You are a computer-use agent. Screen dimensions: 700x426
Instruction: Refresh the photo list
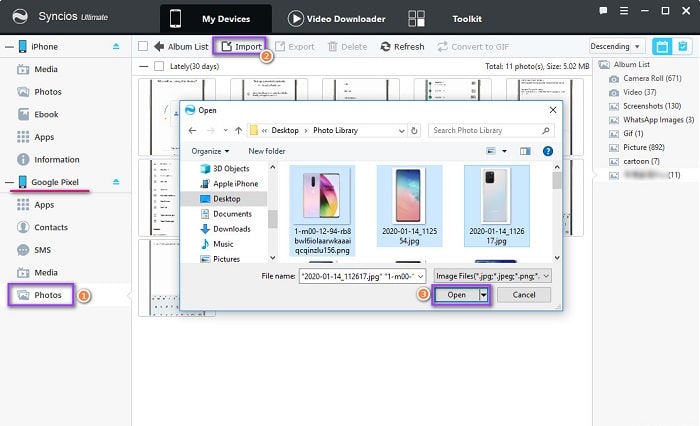tap(402, 46)
